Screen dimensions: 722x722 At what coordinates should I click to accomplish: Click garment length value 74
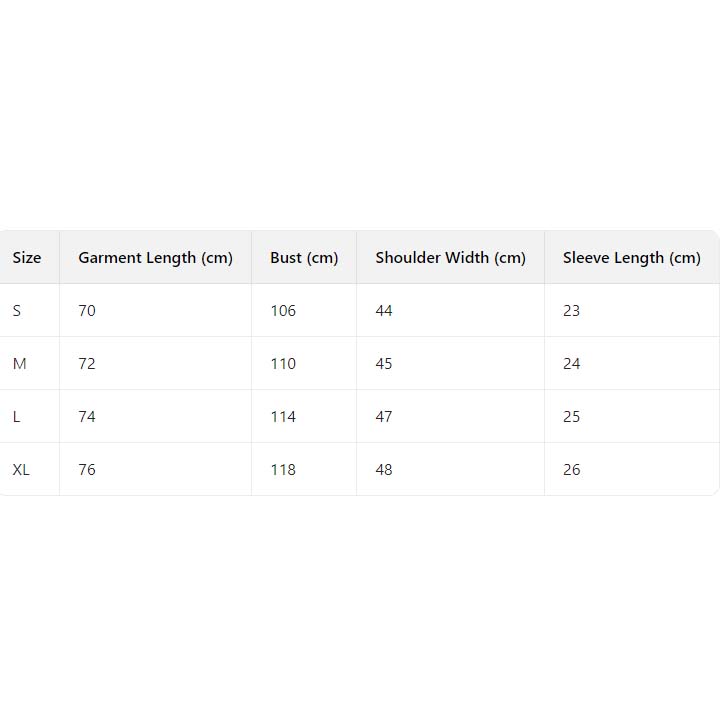(x=87, y=417)
